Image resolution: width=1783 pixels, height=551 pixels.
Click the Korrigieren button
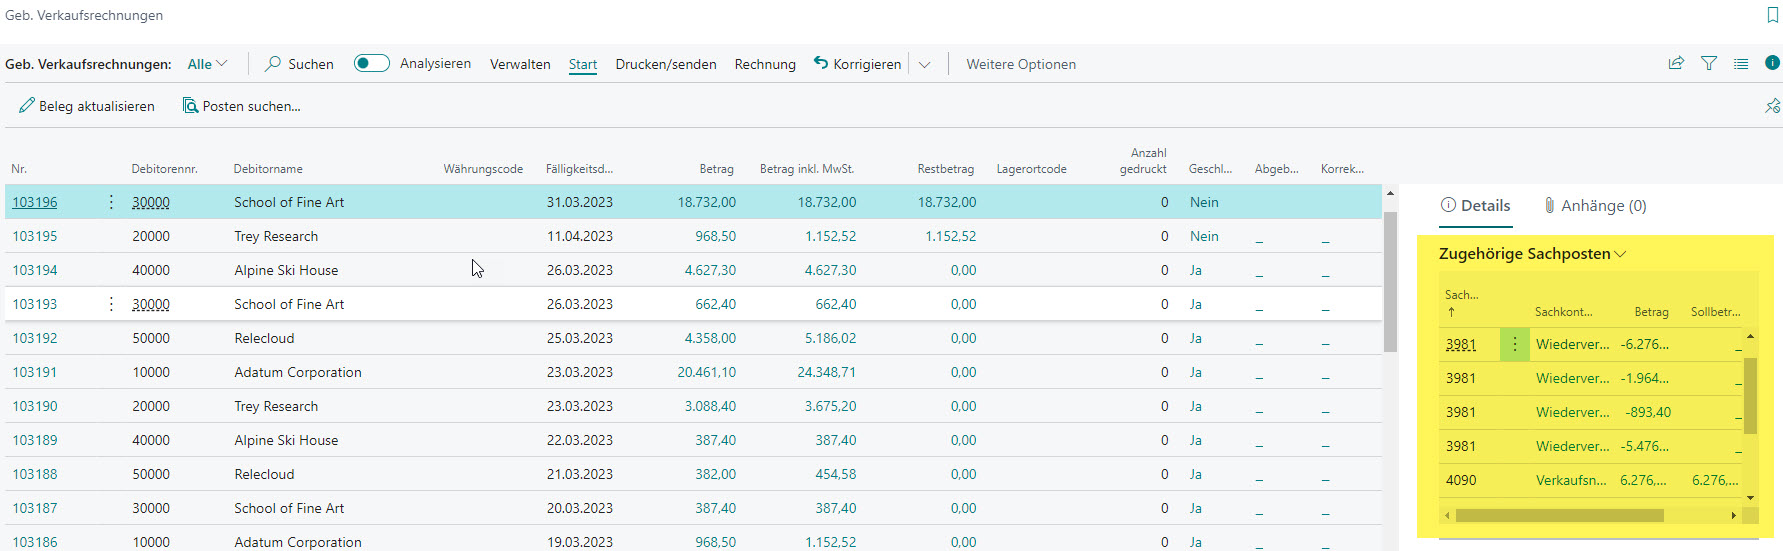point(858,64)
